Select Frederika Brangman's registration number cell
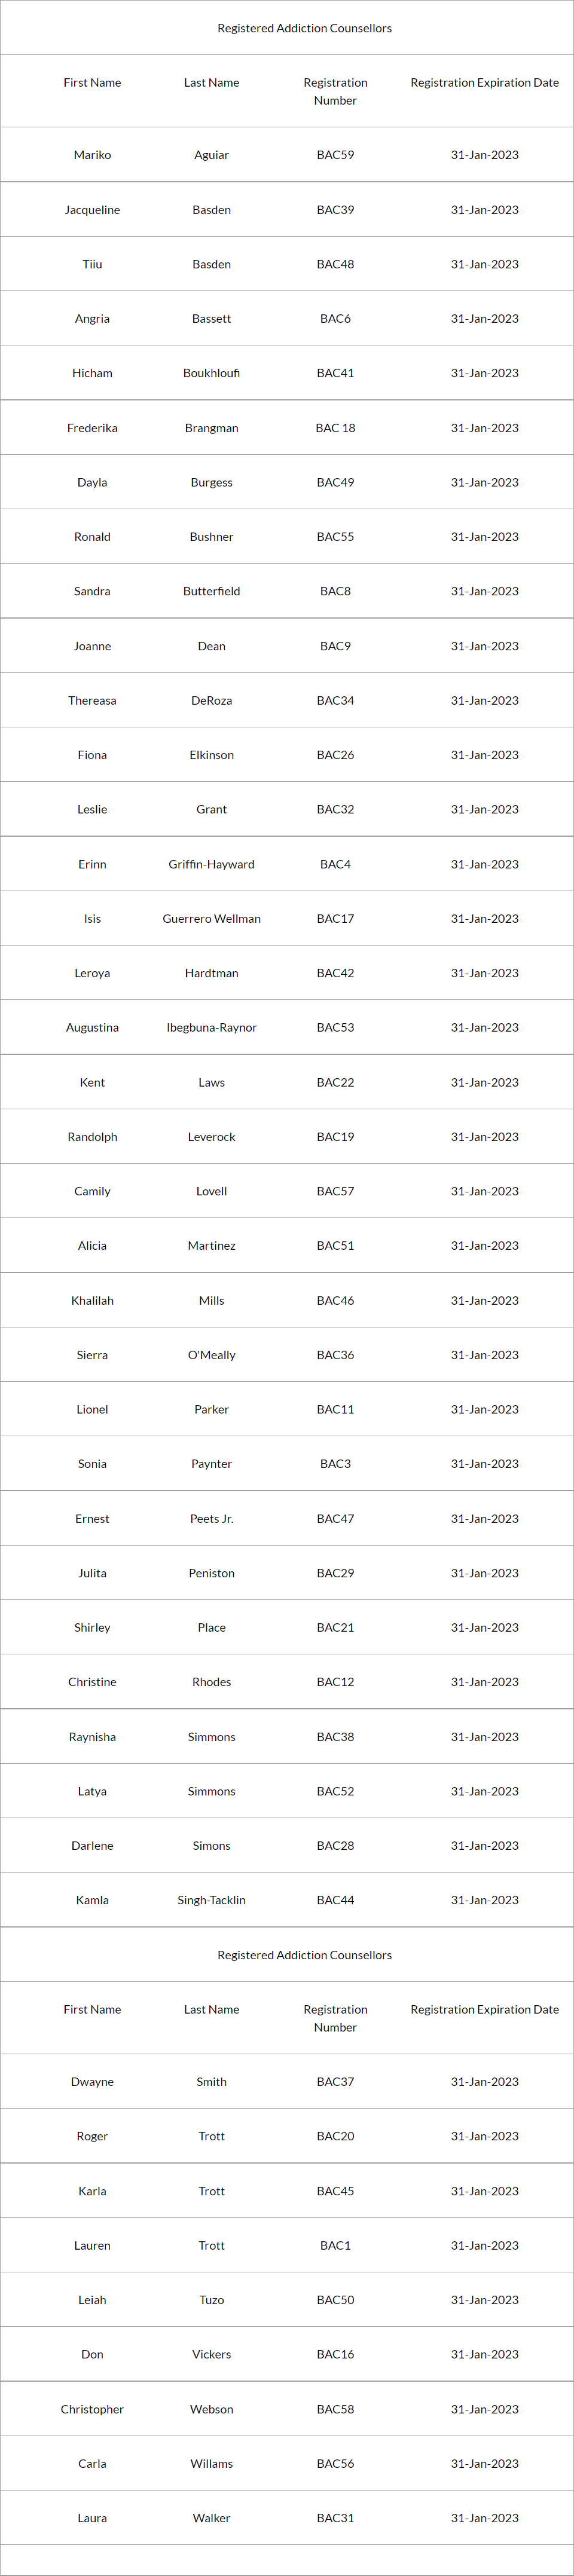The width and height of the screenshot is (574, 2576). [x=335, y=428]
